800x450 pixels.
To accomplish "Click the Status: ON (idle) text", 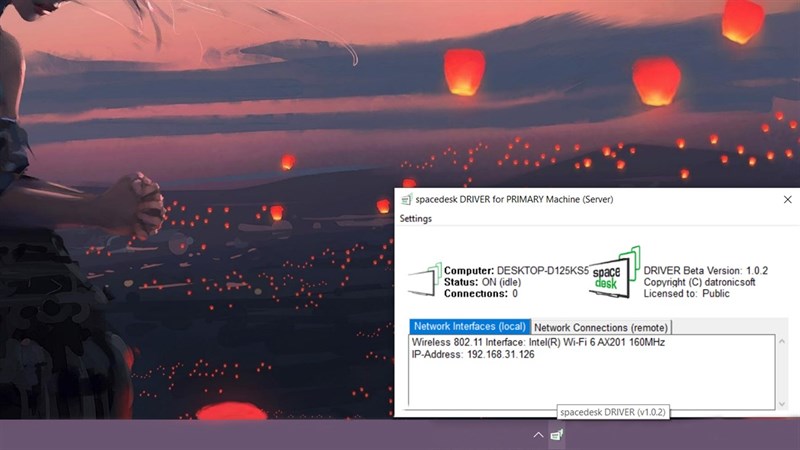I will point(482,282).
